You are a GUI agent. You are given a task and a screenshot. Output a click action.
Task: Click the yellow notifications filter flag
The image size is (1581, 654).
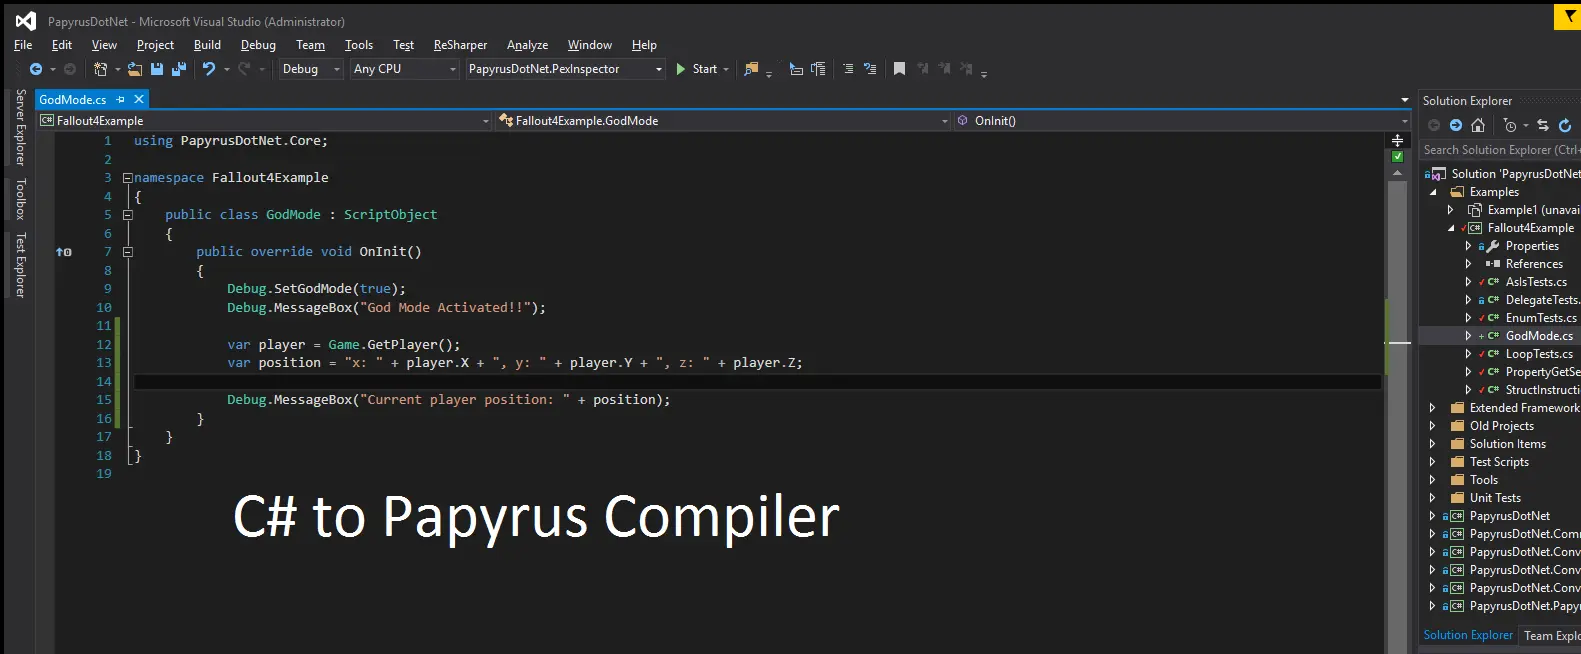pyautogui.click(x=1568, y=17)
